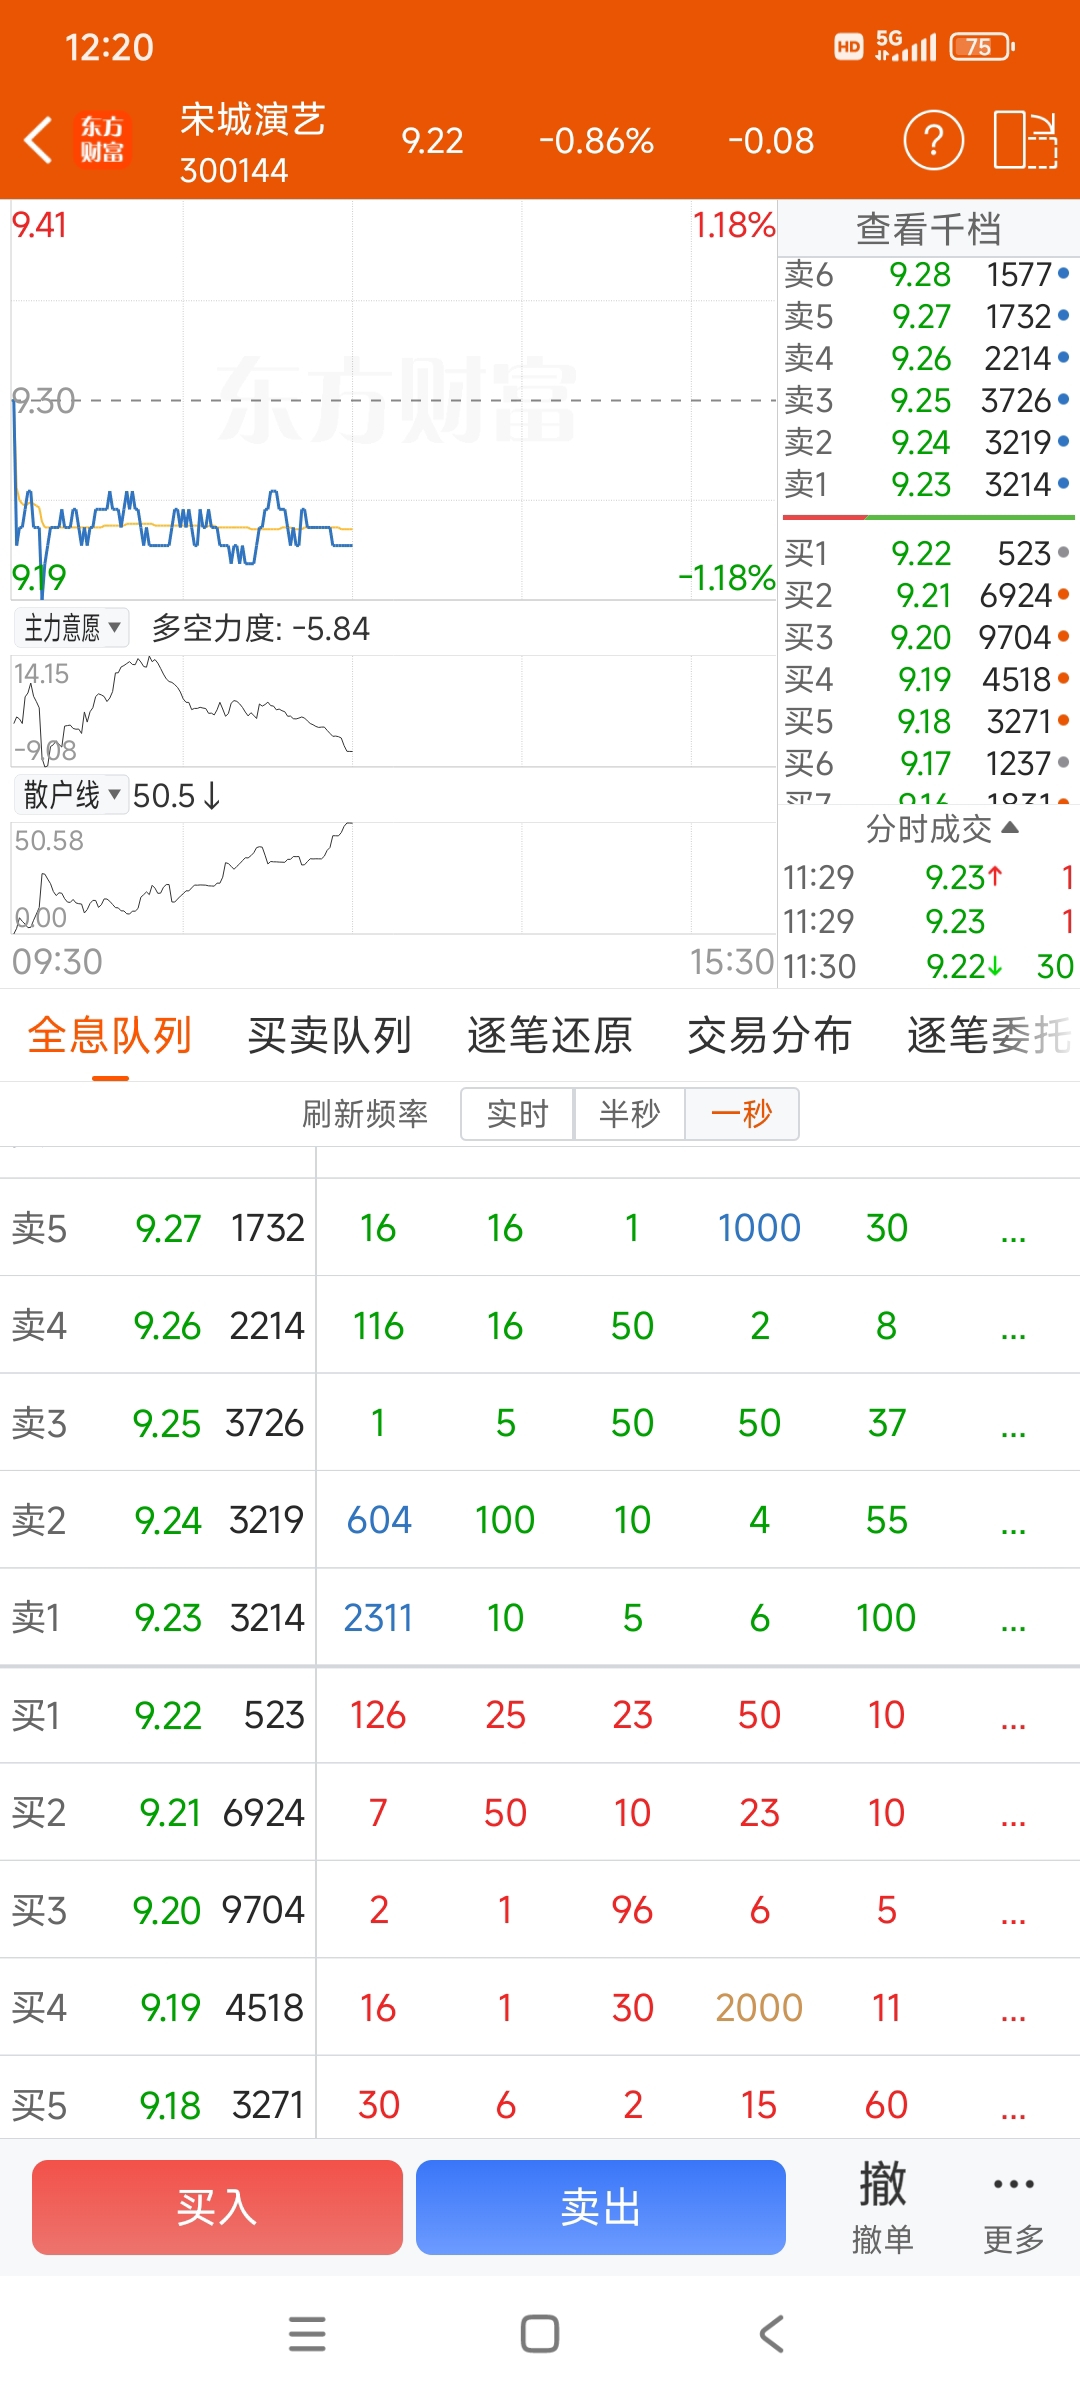Select 卖6 row at 9.28

point(928,274)
